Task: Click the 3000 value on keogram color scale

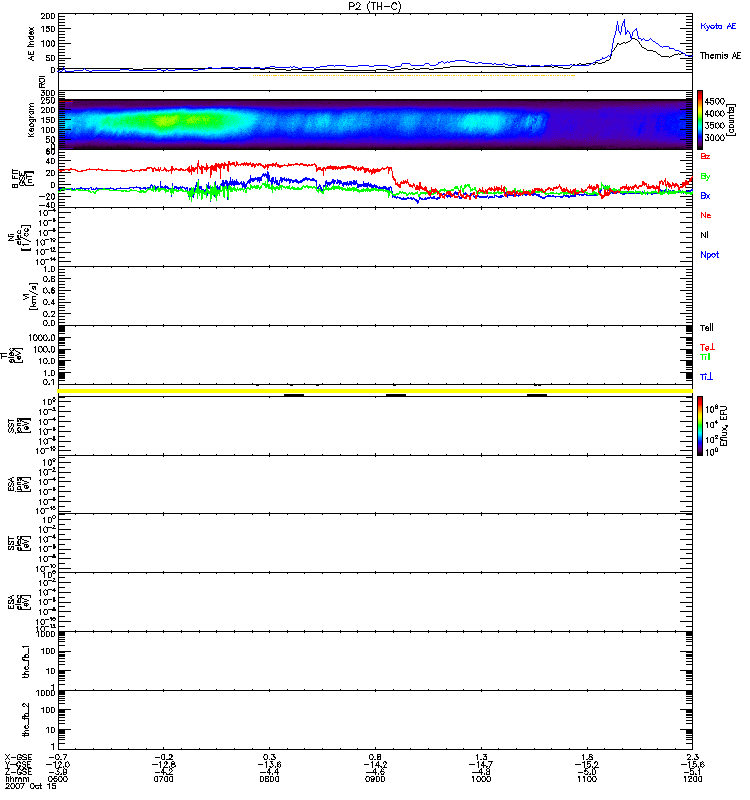Action: 714,138
